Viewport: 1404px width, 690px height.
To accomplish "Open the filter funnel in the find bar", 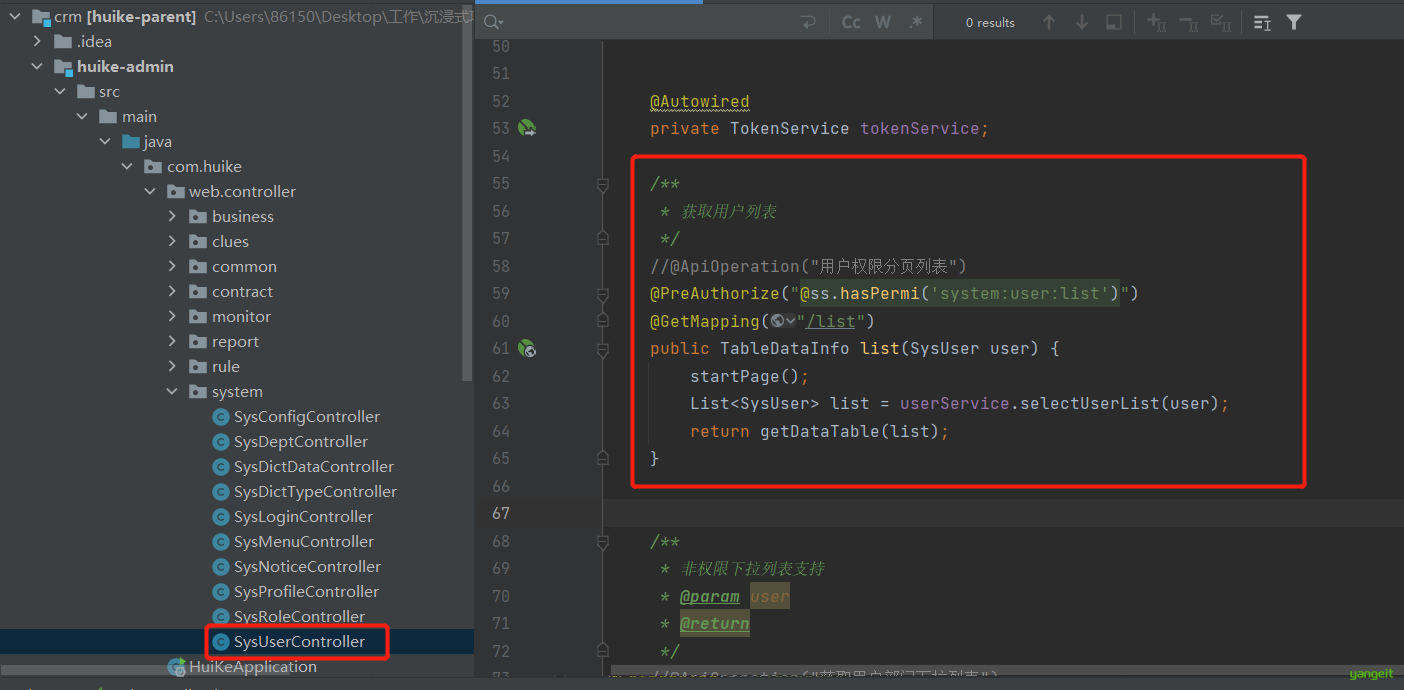I will 1294,22.
